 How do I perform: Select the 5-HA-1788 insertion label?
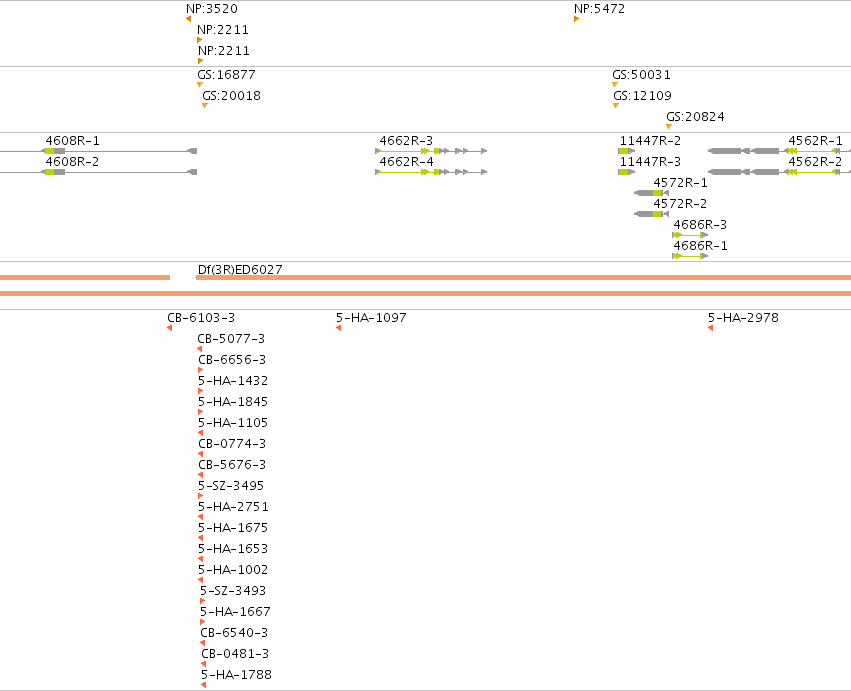236,675
